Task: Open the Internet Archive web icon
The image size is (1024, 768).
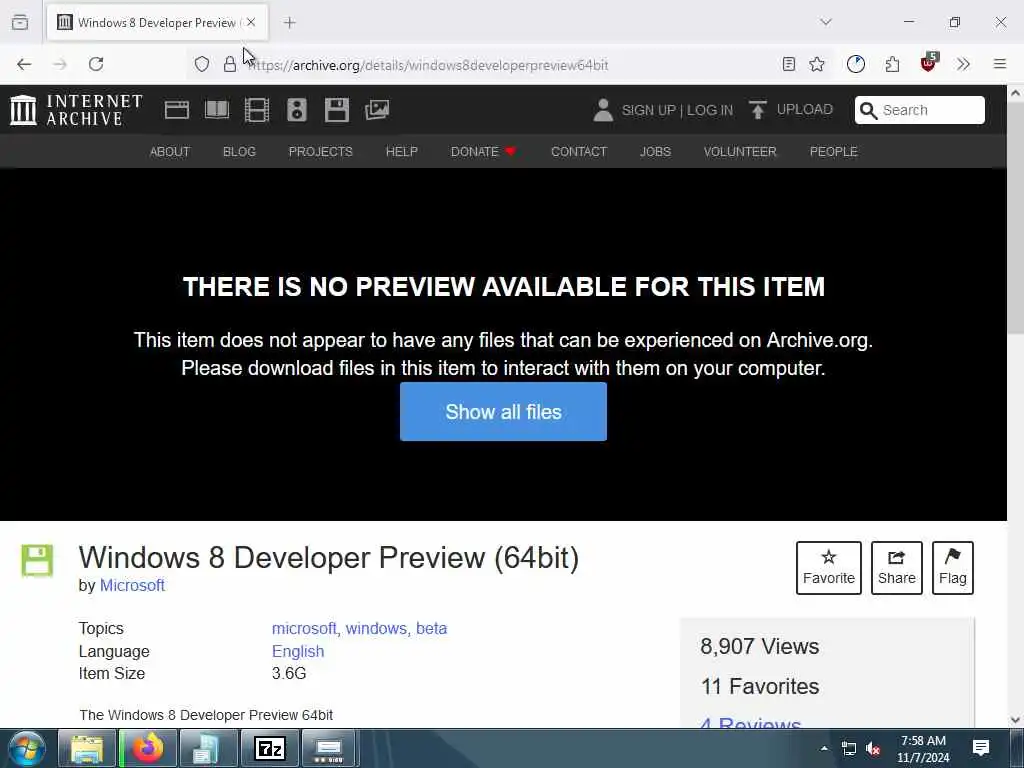Action: click(176, 110)
